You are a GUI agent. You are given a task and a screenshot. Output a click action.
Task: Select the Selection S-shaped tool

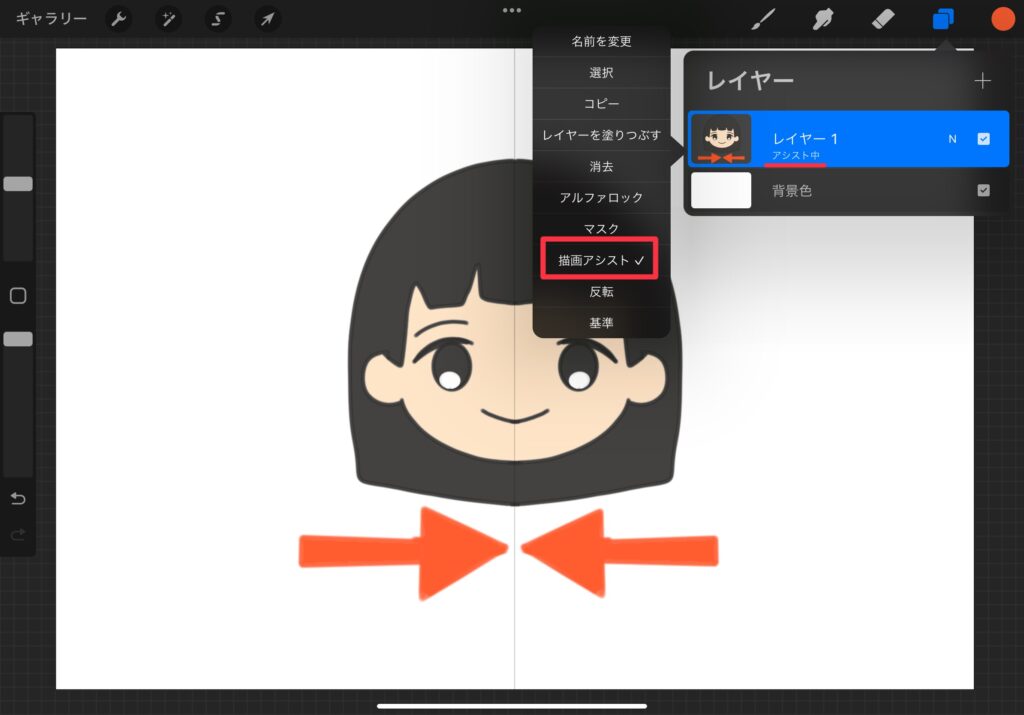pos(217,19)
